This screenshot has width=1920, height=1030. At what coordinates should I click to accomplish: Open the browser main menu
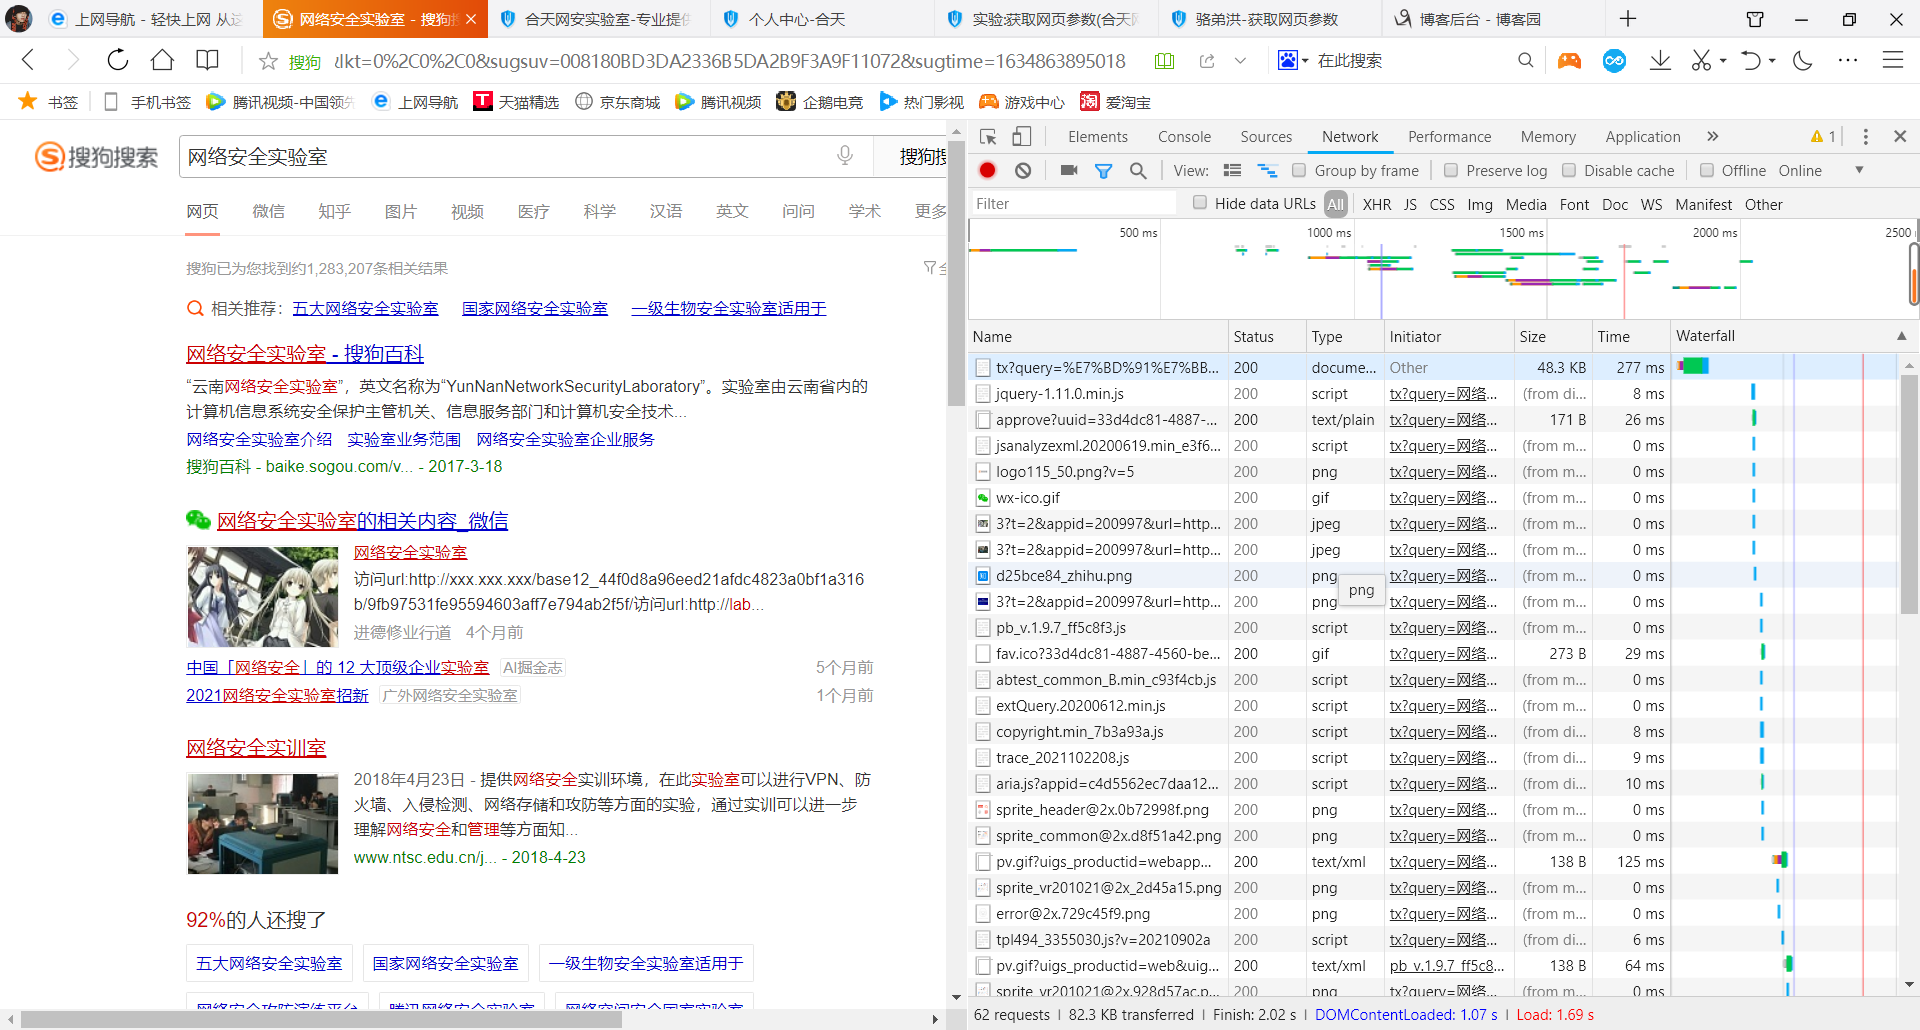point(1893,61)
